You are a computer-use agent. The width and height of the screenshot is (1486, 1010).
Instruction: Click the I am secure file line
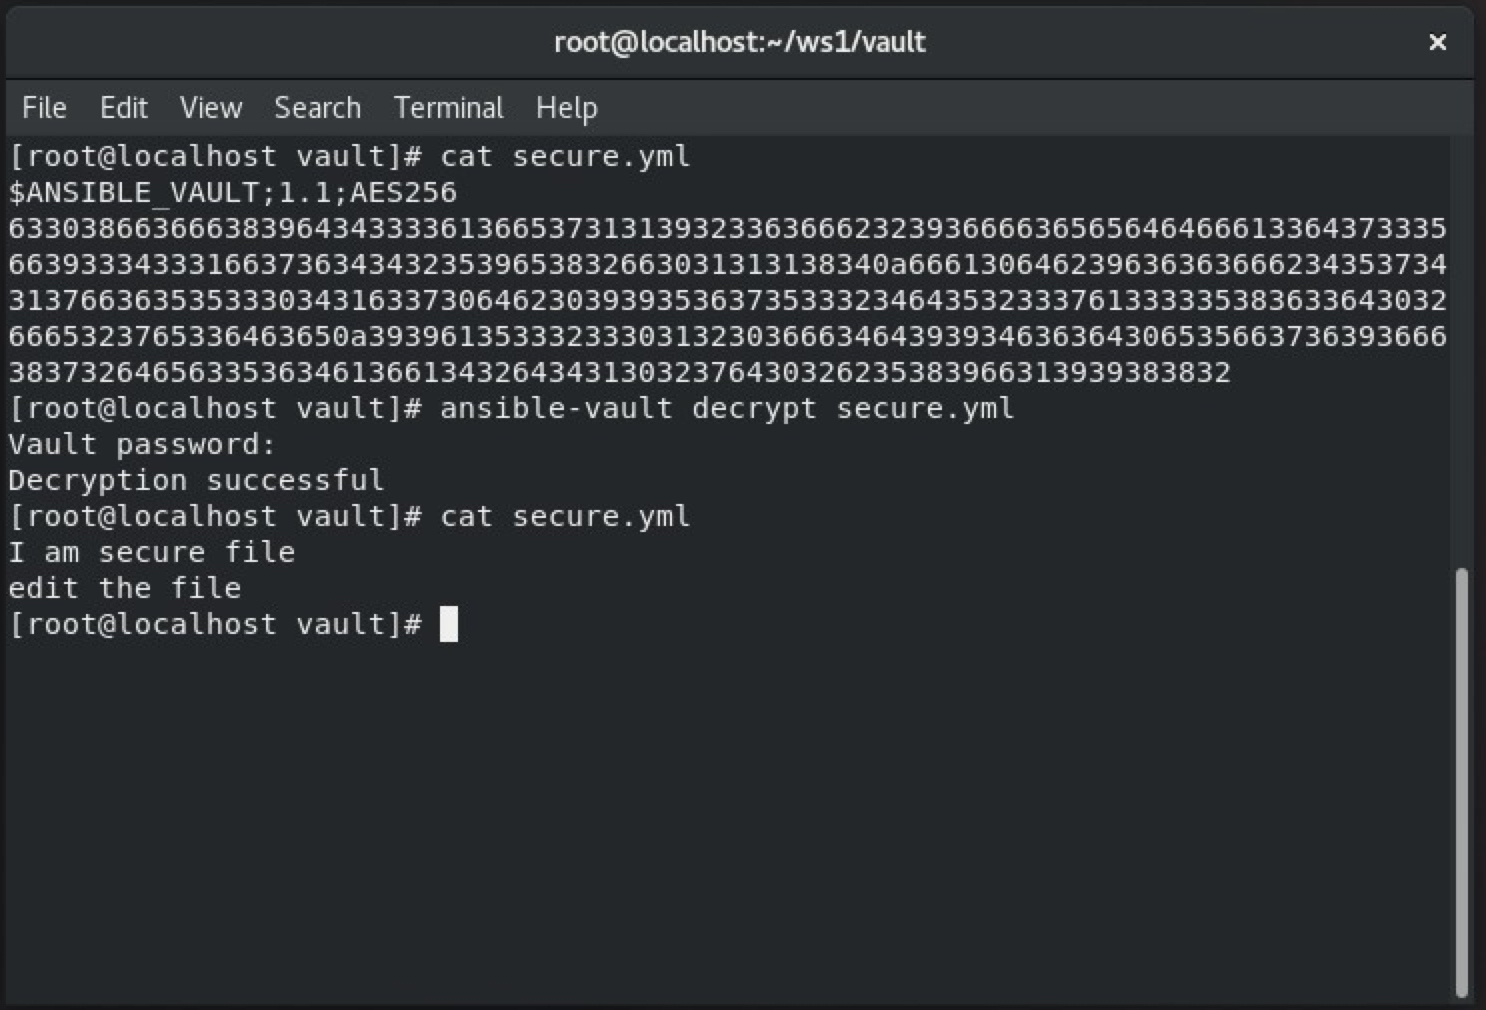tap(152, 552)
